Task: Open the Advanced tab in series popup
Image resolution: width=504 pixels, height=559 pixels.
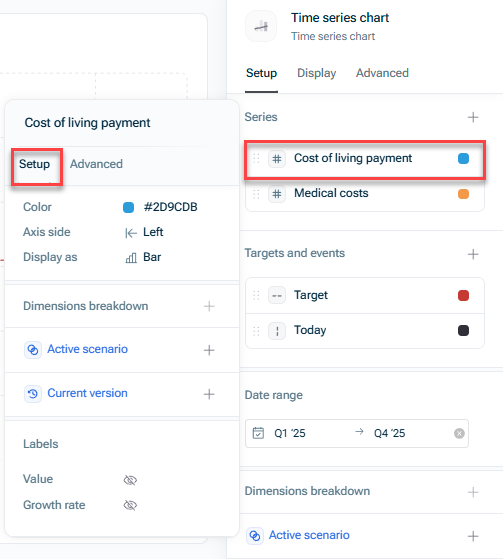Action: click(96, 164)
